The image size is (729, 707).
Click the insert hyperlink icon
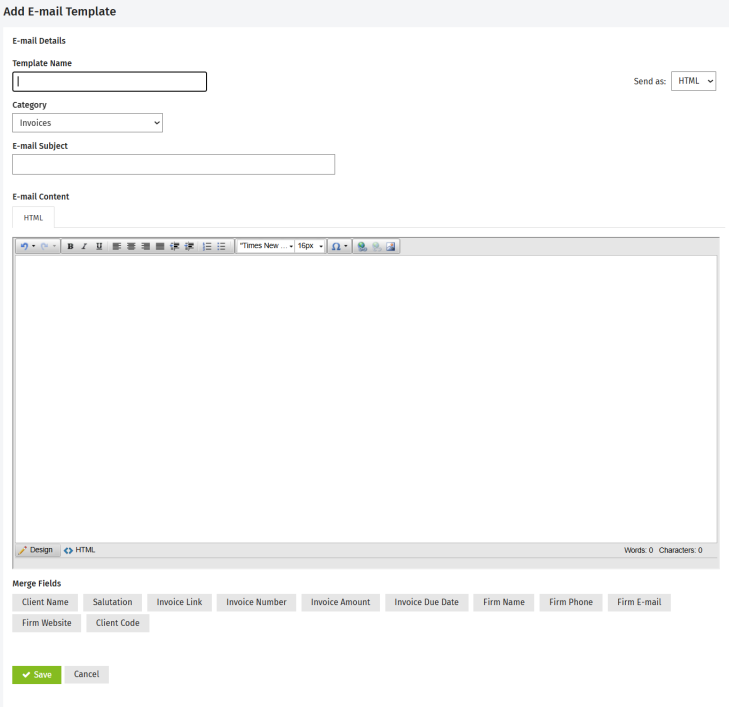362,246
